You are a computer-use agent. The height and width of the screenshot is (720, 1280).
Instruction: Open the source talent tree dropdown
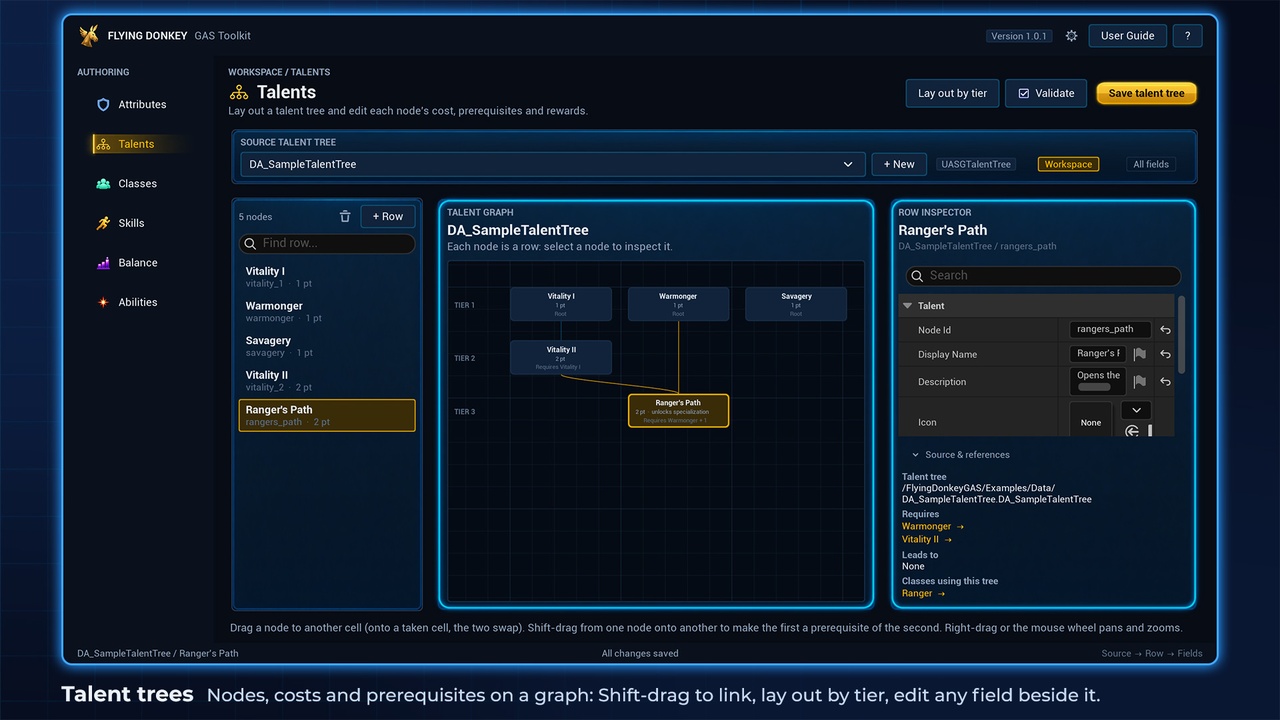[551, 164]
